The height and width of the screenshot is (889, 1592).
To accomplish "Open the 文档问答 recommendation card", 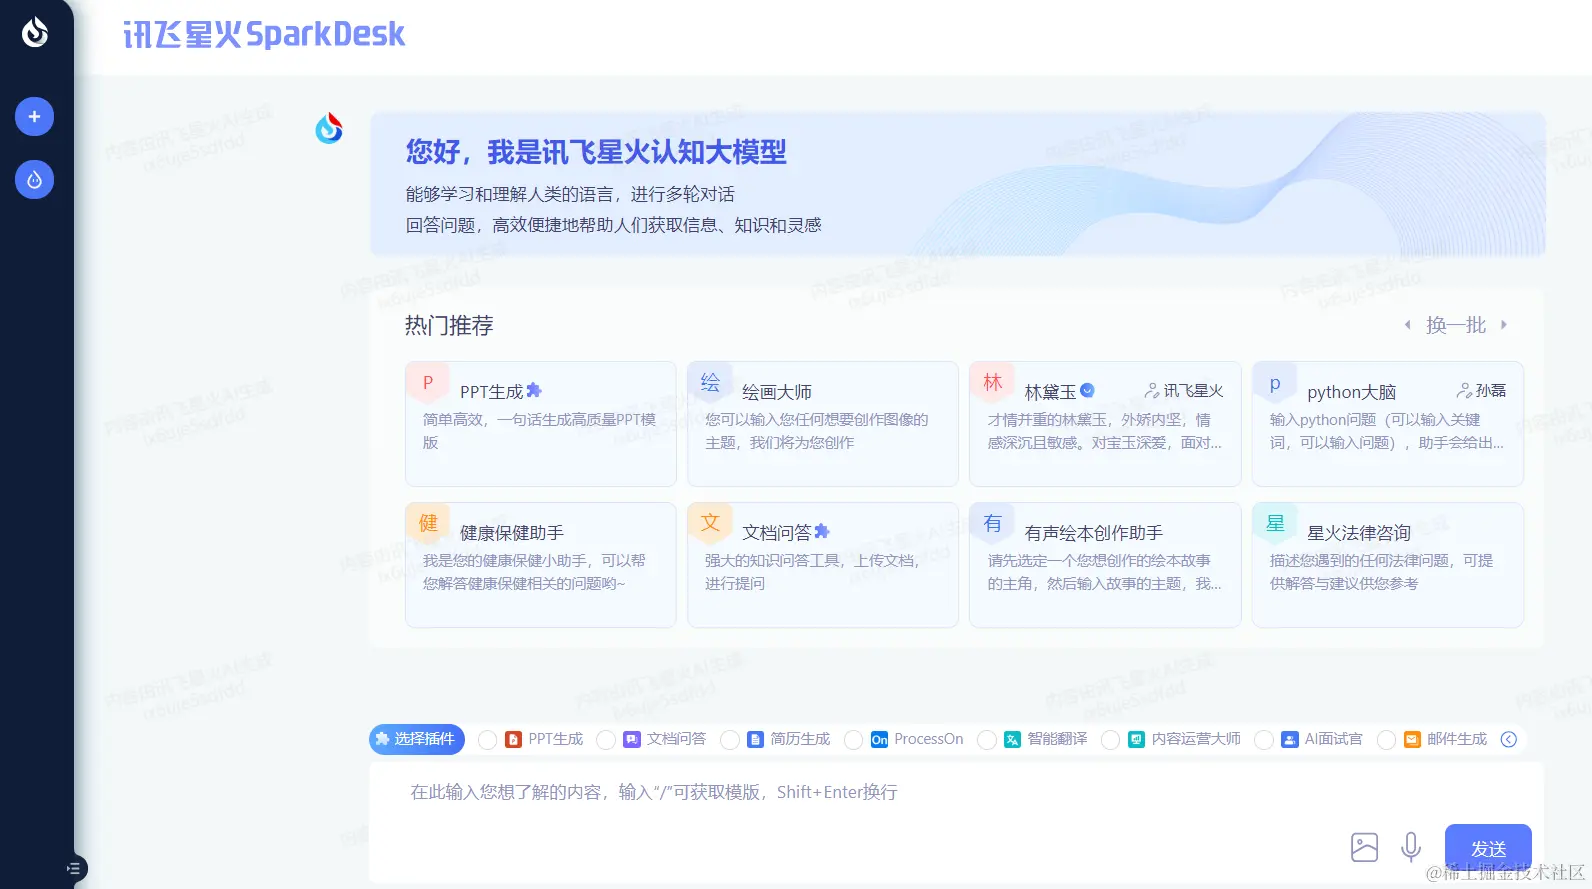I will (823, 565).
